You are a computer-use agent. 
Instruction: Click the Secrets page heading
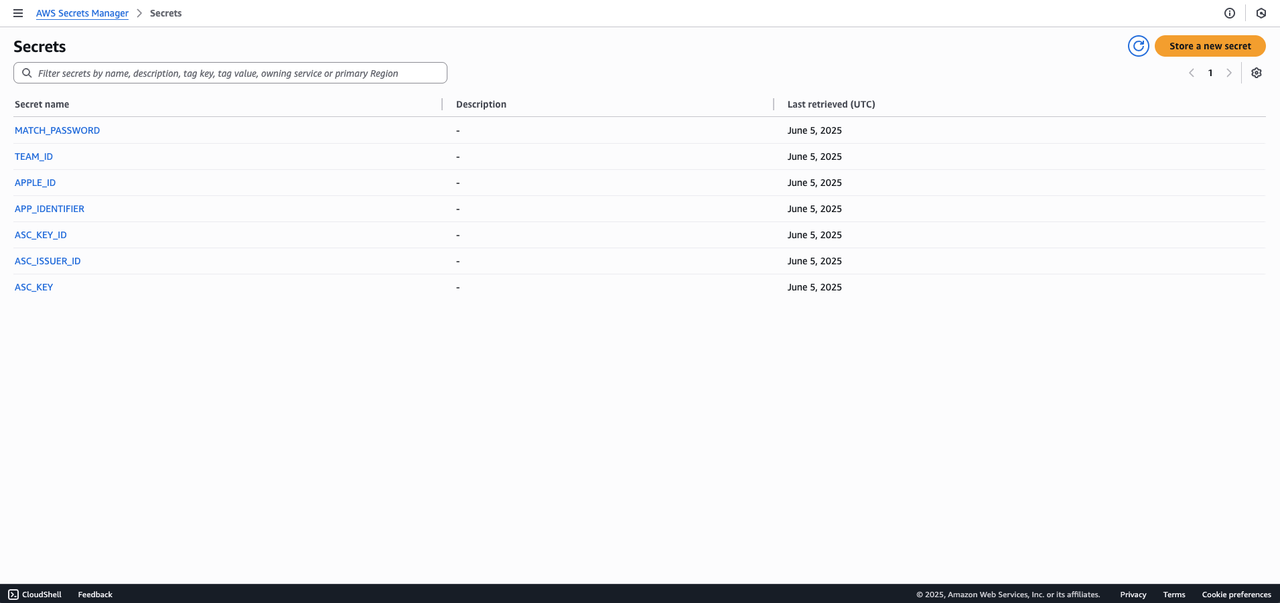click(40, 46)
